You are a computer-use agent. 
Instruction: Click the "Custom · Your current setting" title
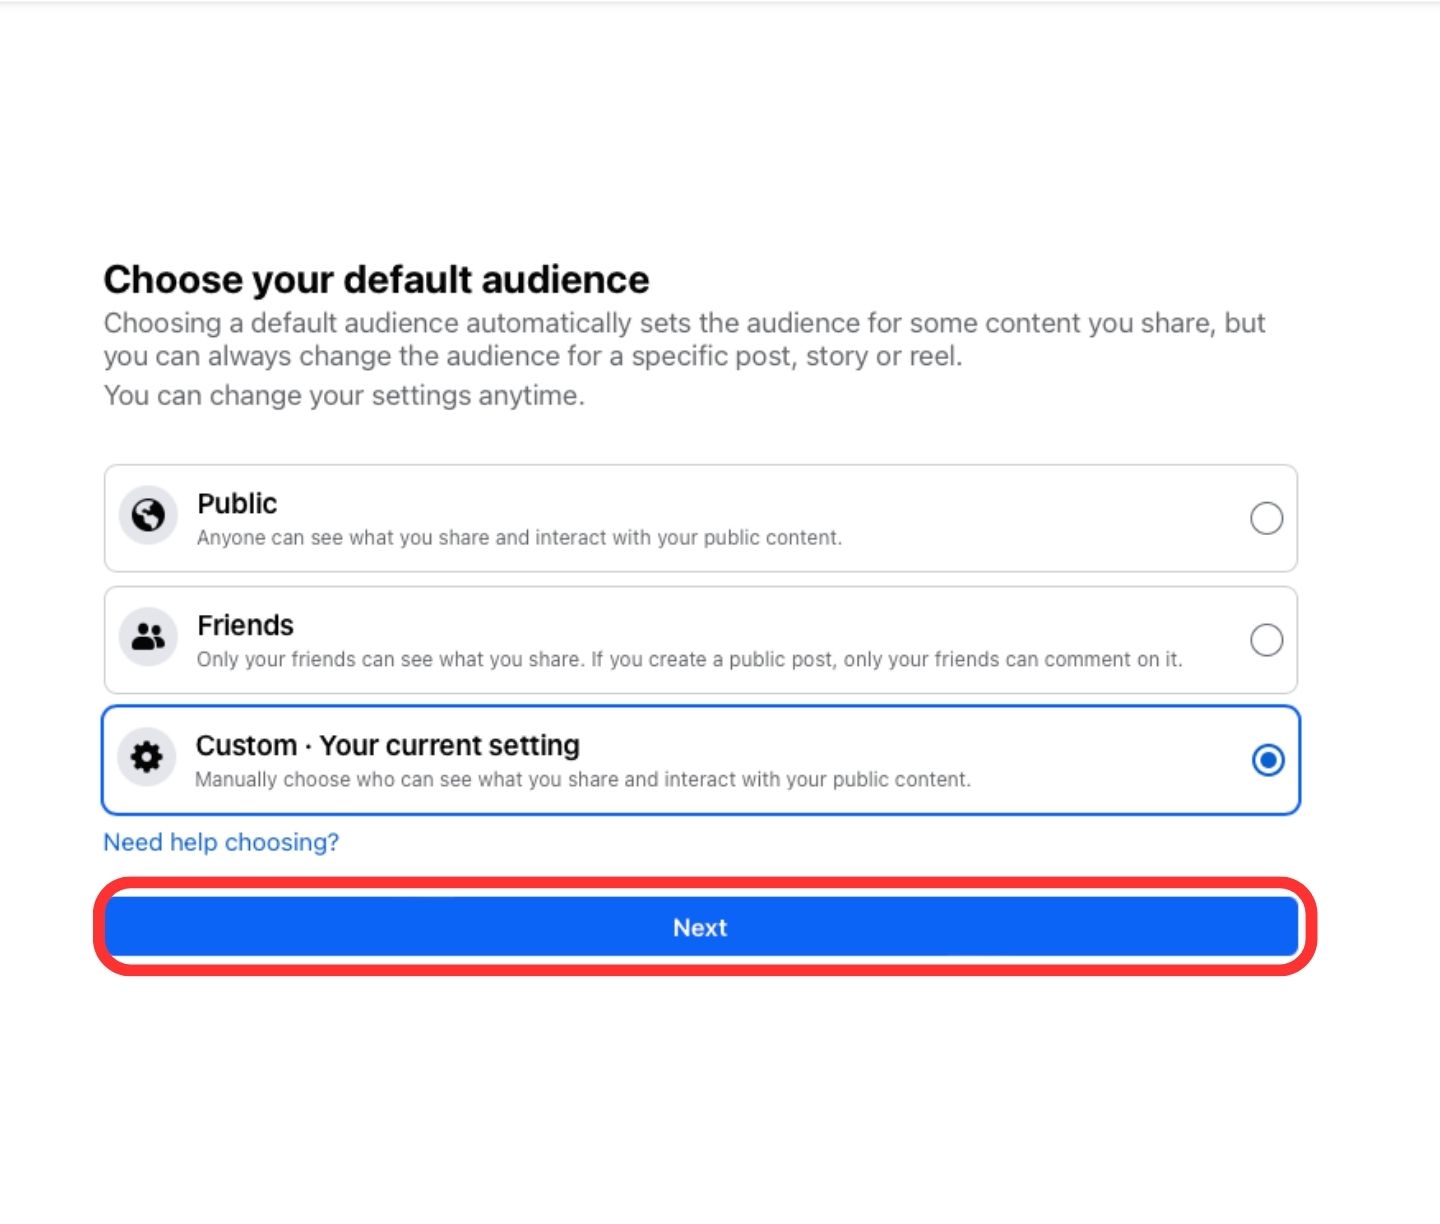pyautogui.click(x=387, y=745)
